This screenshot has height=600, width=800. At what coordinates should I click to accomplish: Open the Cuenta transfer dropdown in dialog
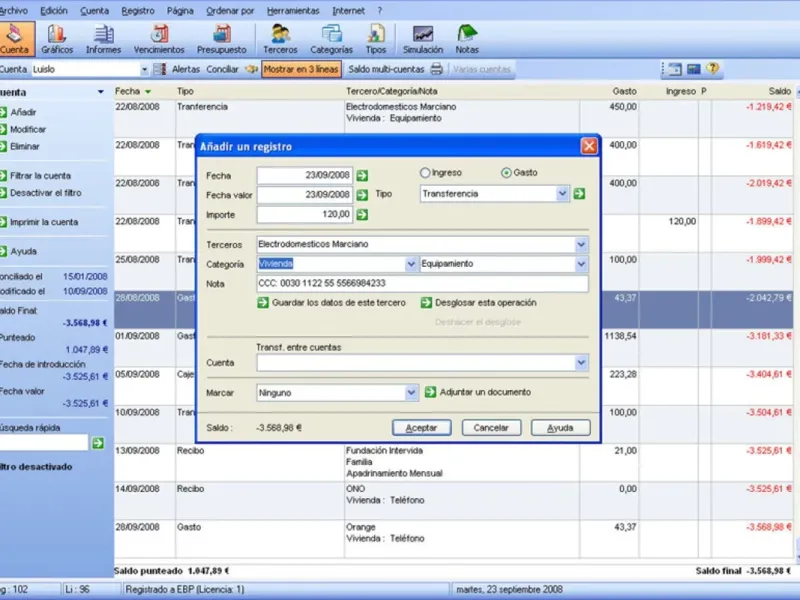(x=581, y=363)
